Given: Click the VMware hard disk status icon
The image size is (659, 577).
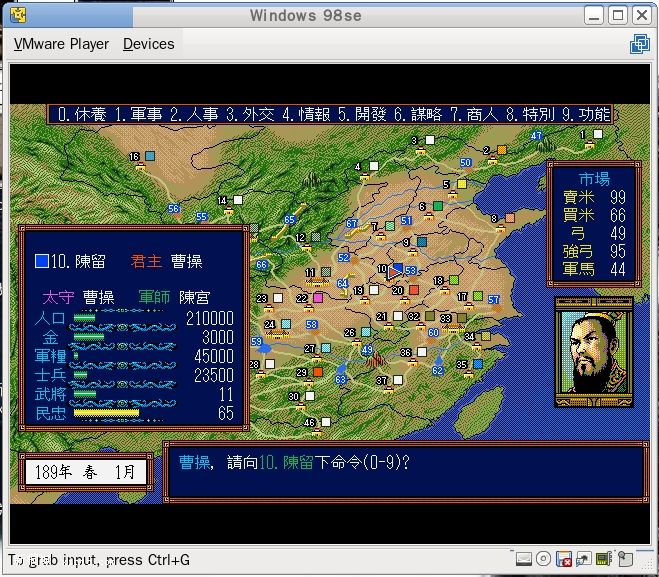Looking at the screenshot, I should point(522,558).
